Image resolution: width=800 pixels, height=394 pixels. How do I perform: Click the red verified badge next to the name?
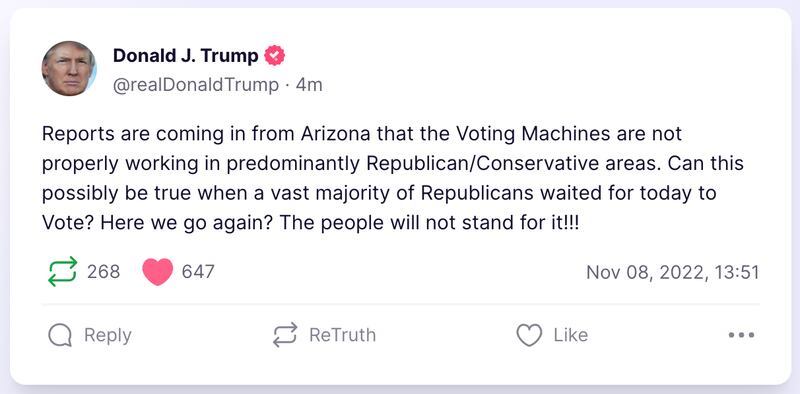pyautogui.click(x=274, y=55)
